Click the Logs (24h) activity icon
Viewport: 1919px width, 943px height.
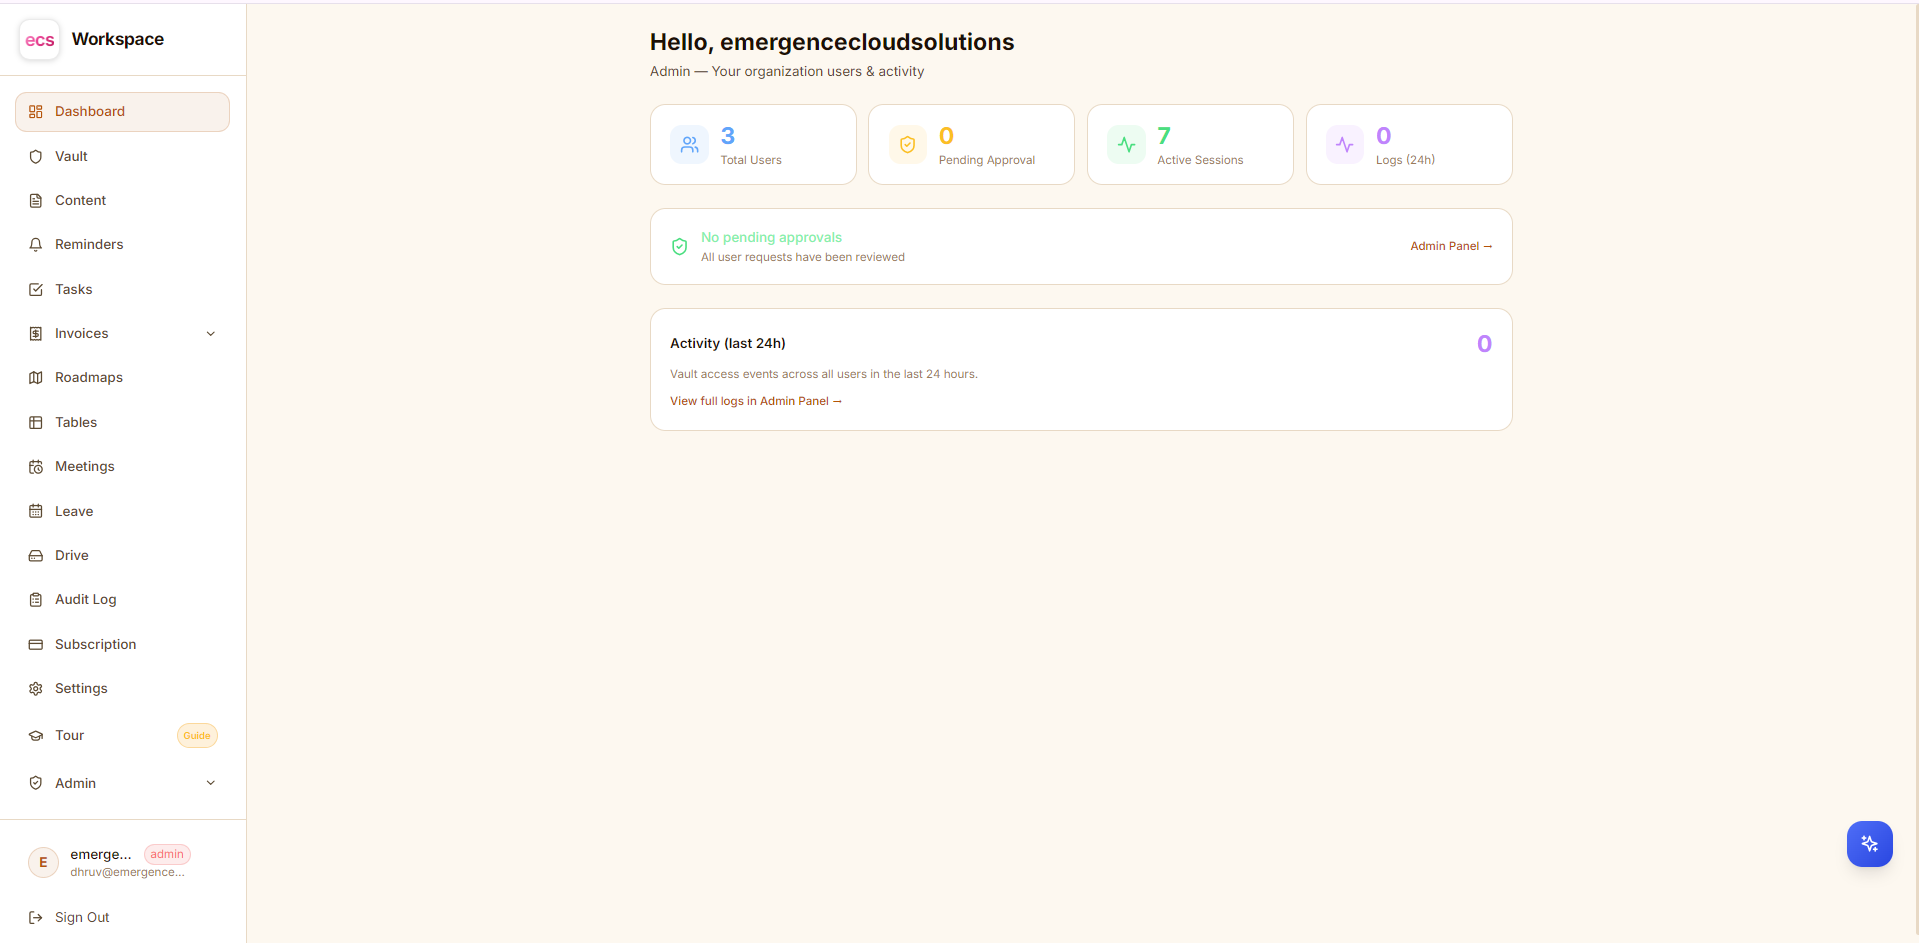coord(1345,145)
